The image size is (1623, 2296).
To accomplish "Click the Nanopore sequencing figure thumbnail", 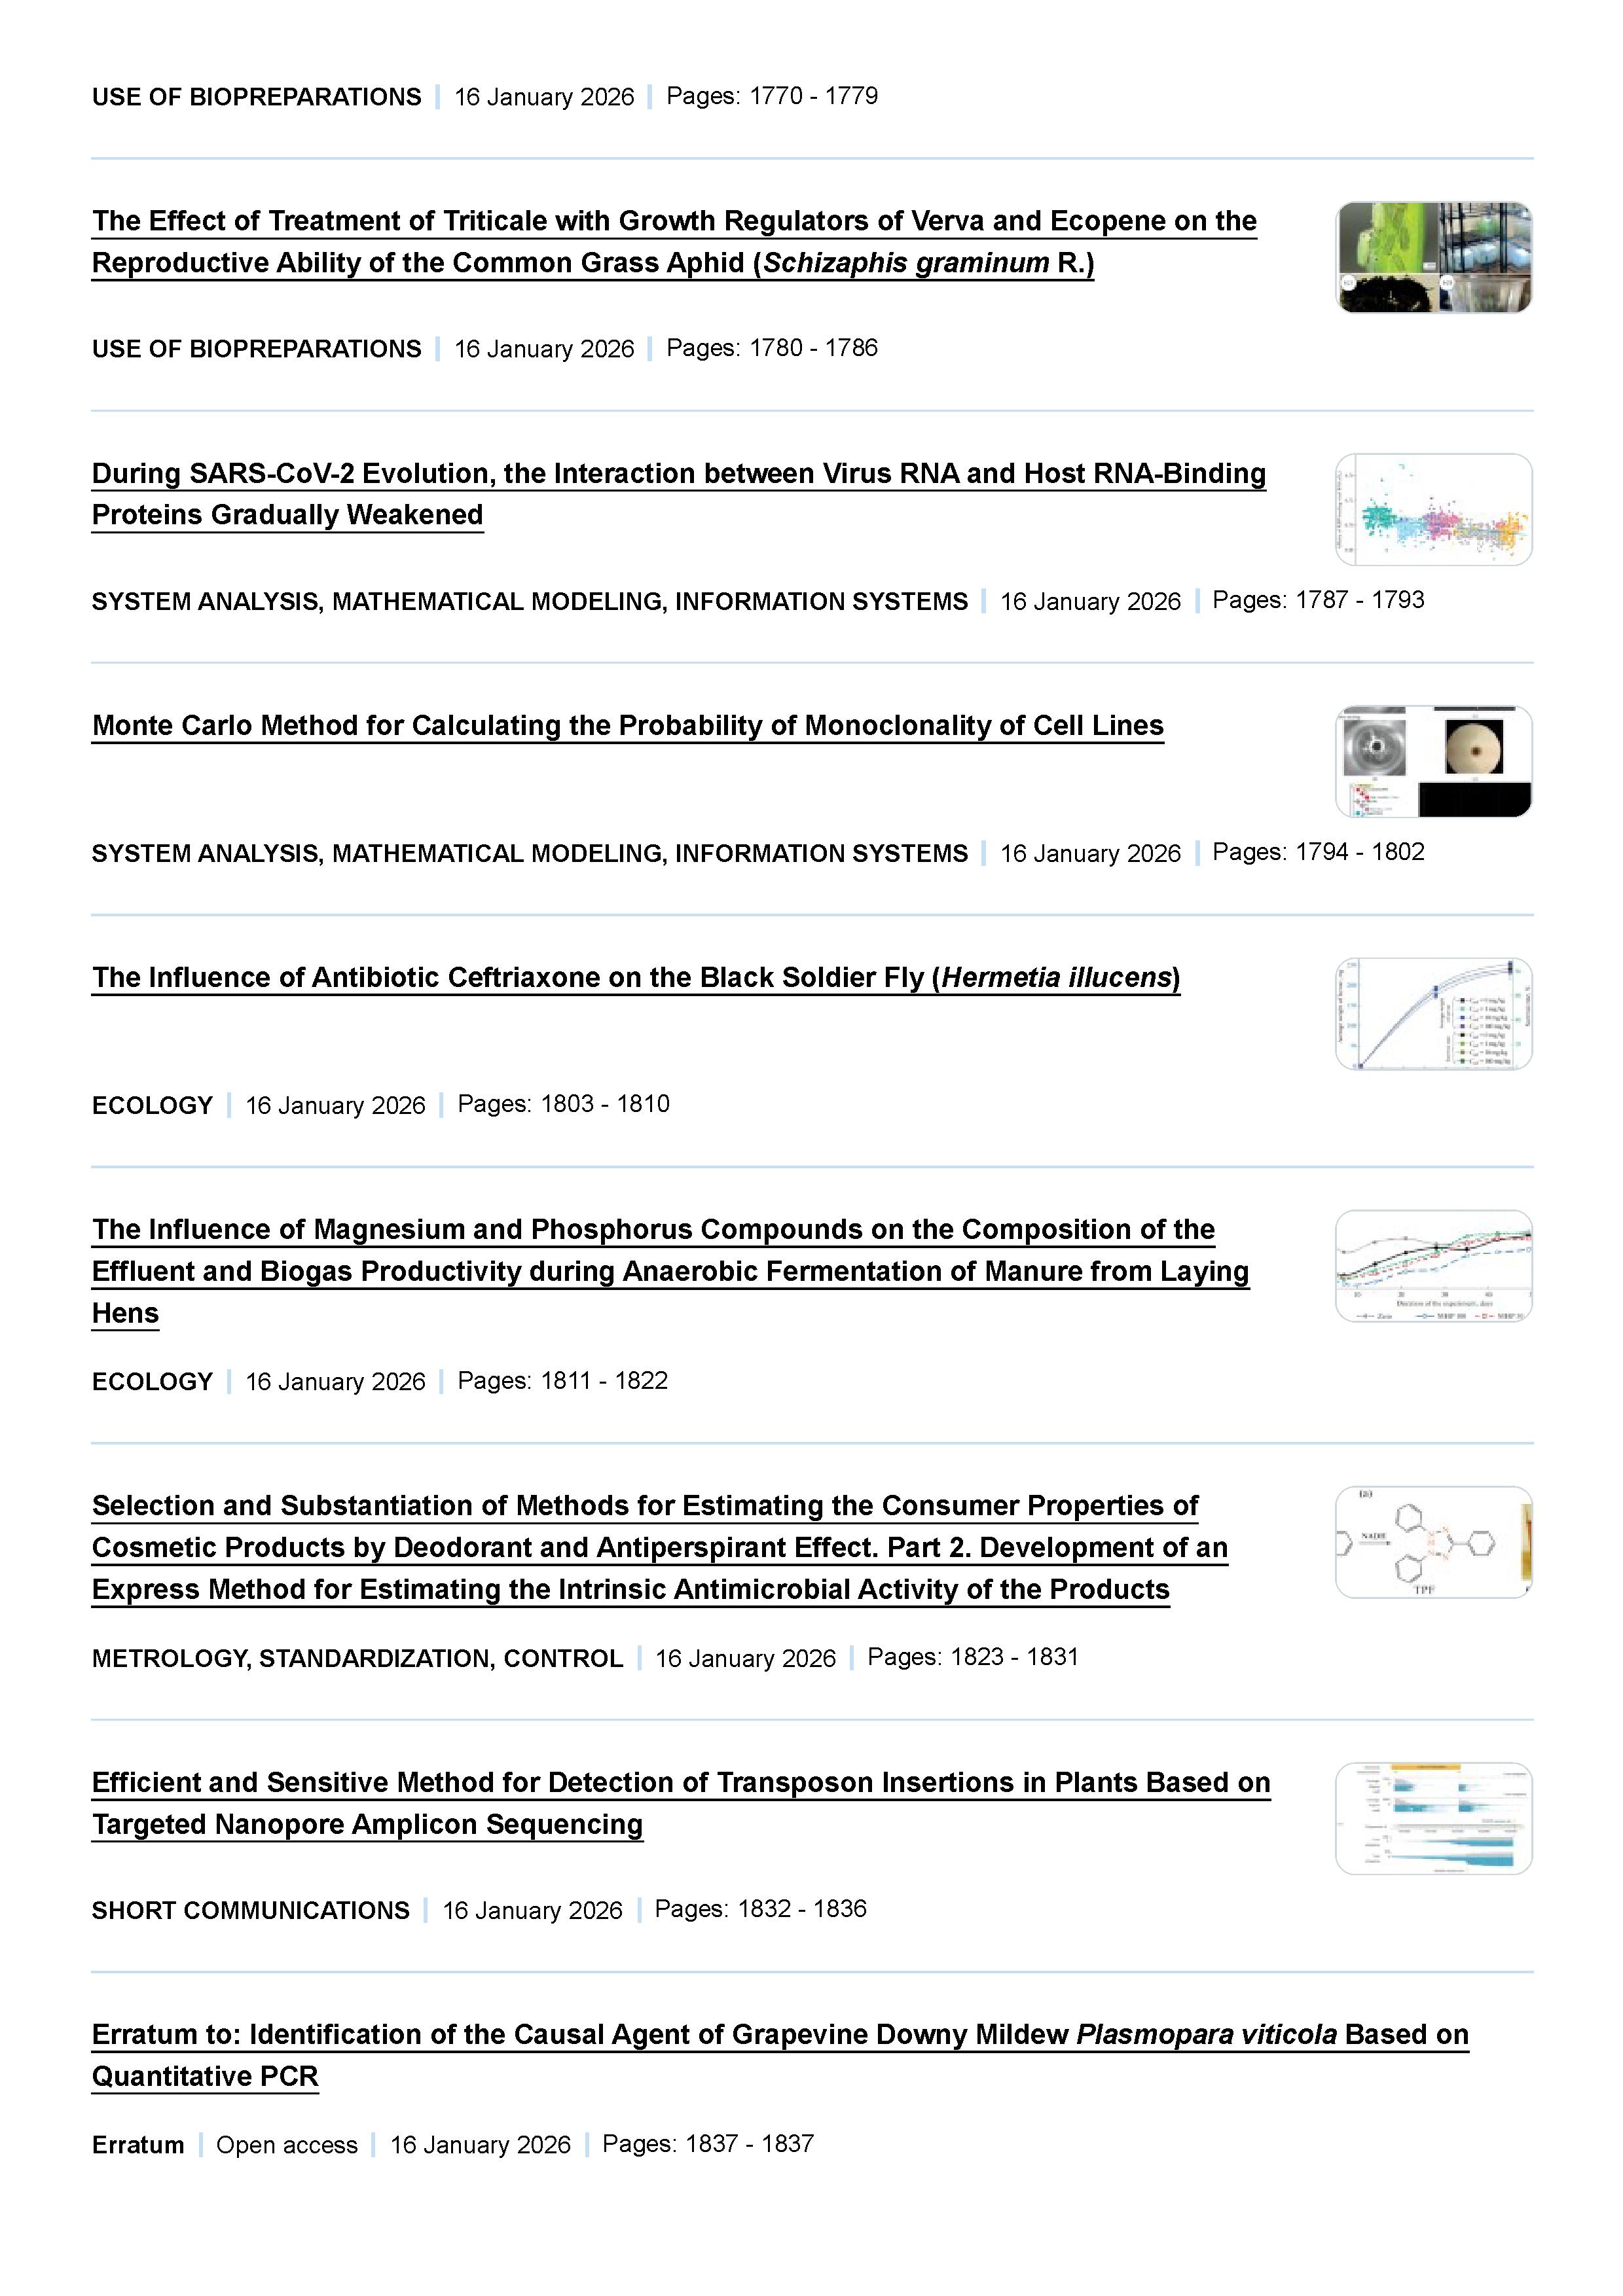I will (1433, 1819).
